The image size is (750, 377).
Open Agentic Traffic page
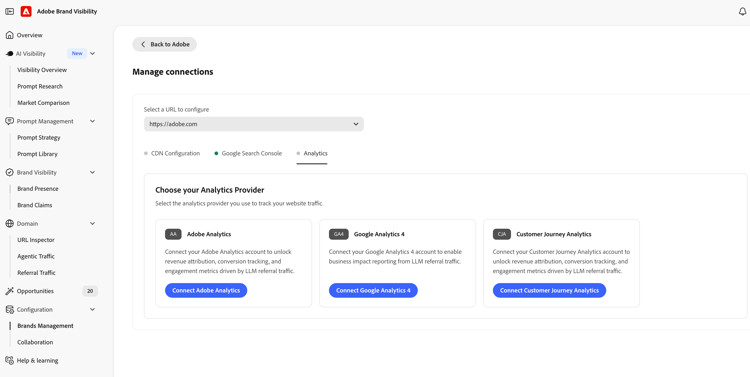36,256
